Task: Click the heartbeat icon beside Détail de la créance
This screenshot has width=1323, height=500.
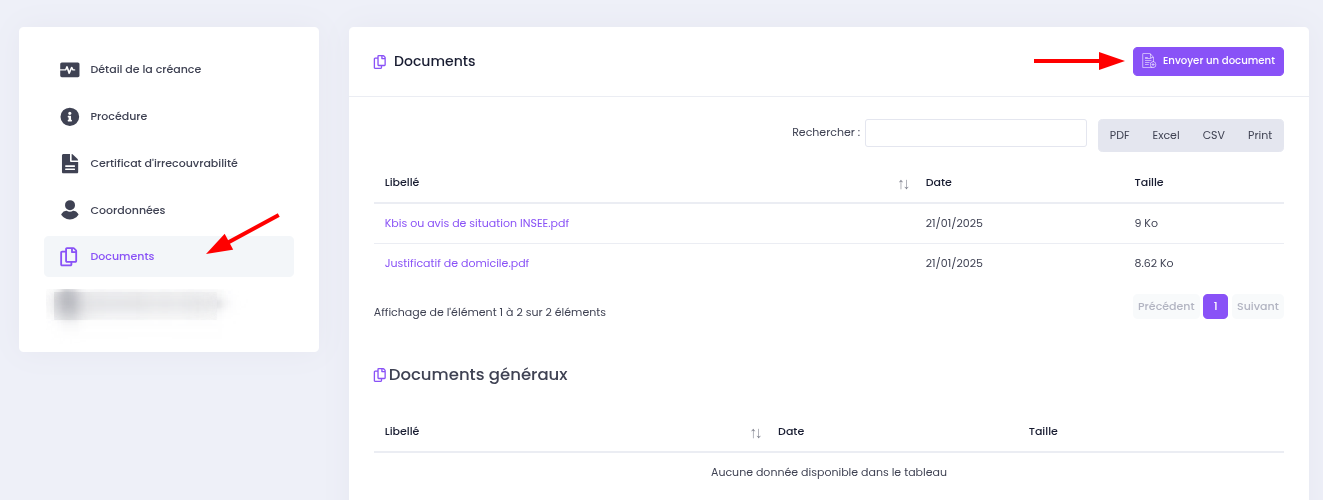Action: [x=69, y=70]
